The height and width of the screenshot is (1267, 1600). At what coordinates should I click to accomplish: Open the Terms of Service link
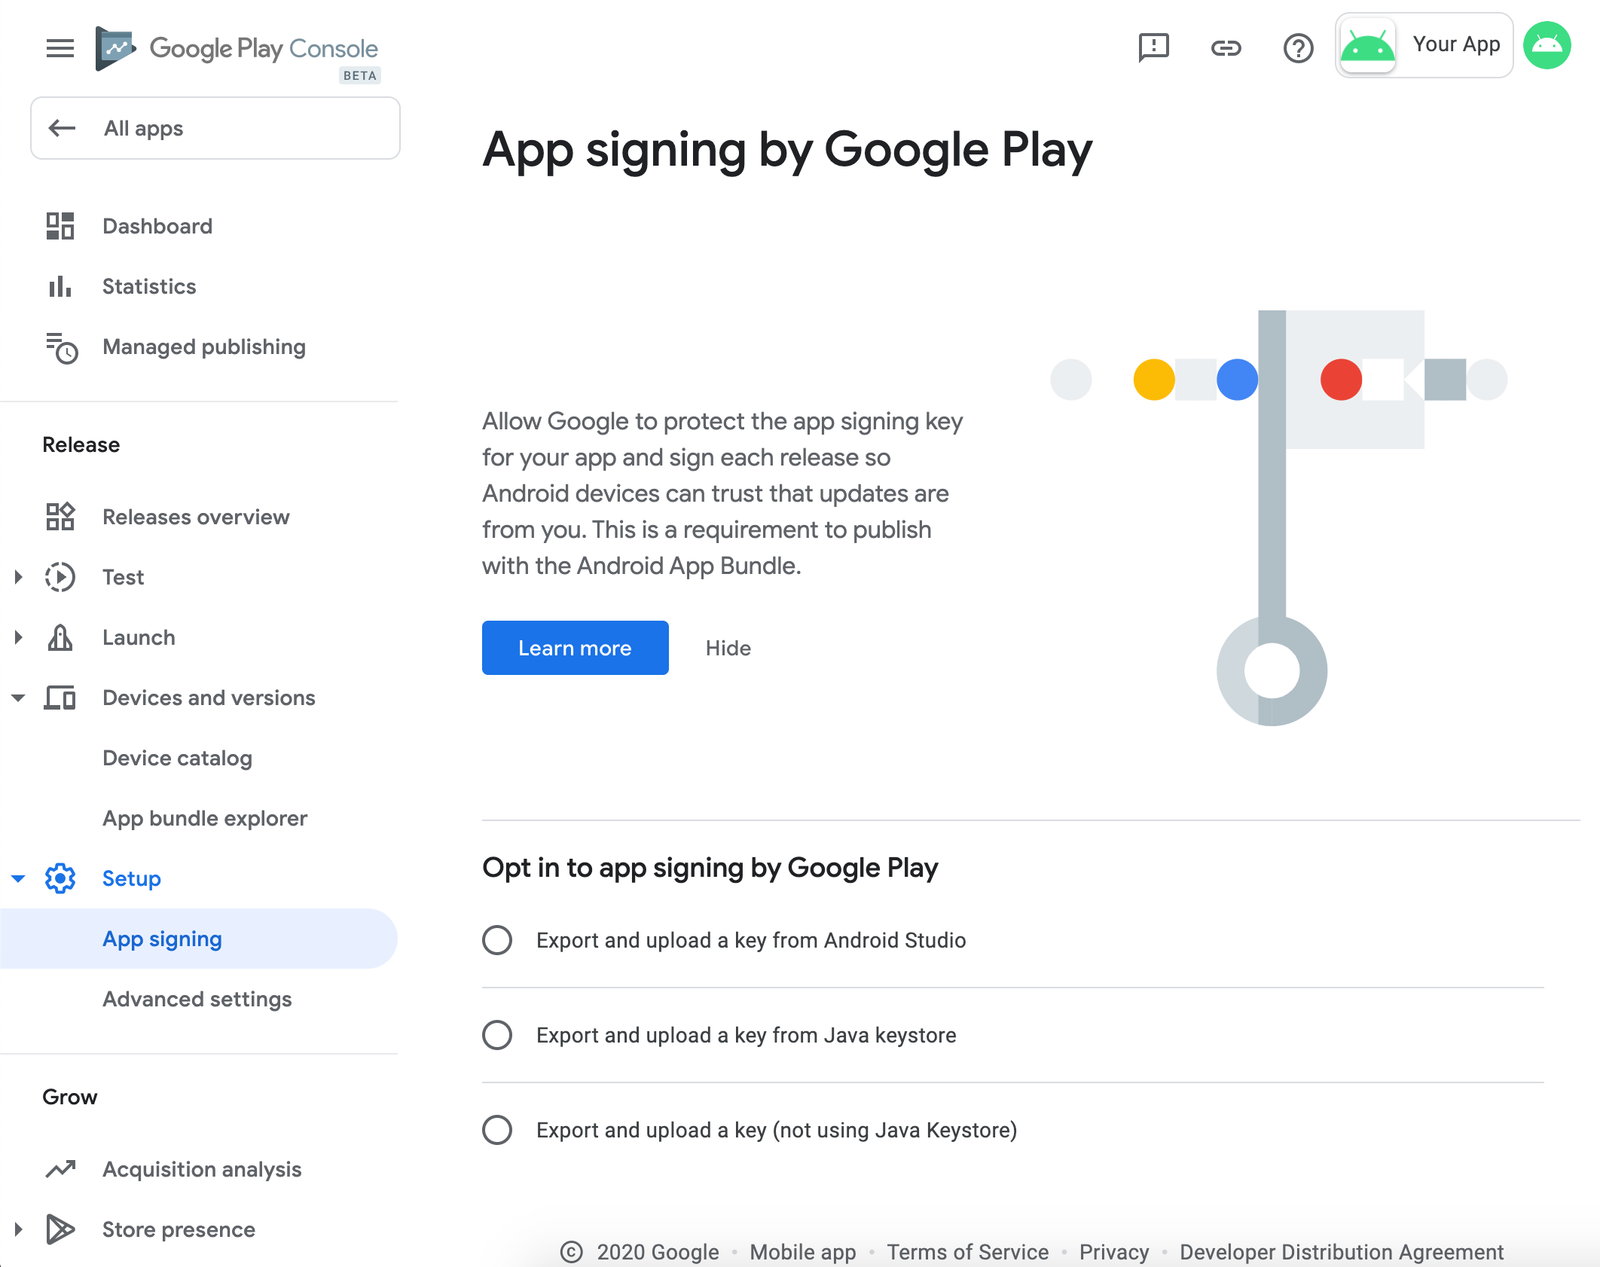pos(967,1252)
